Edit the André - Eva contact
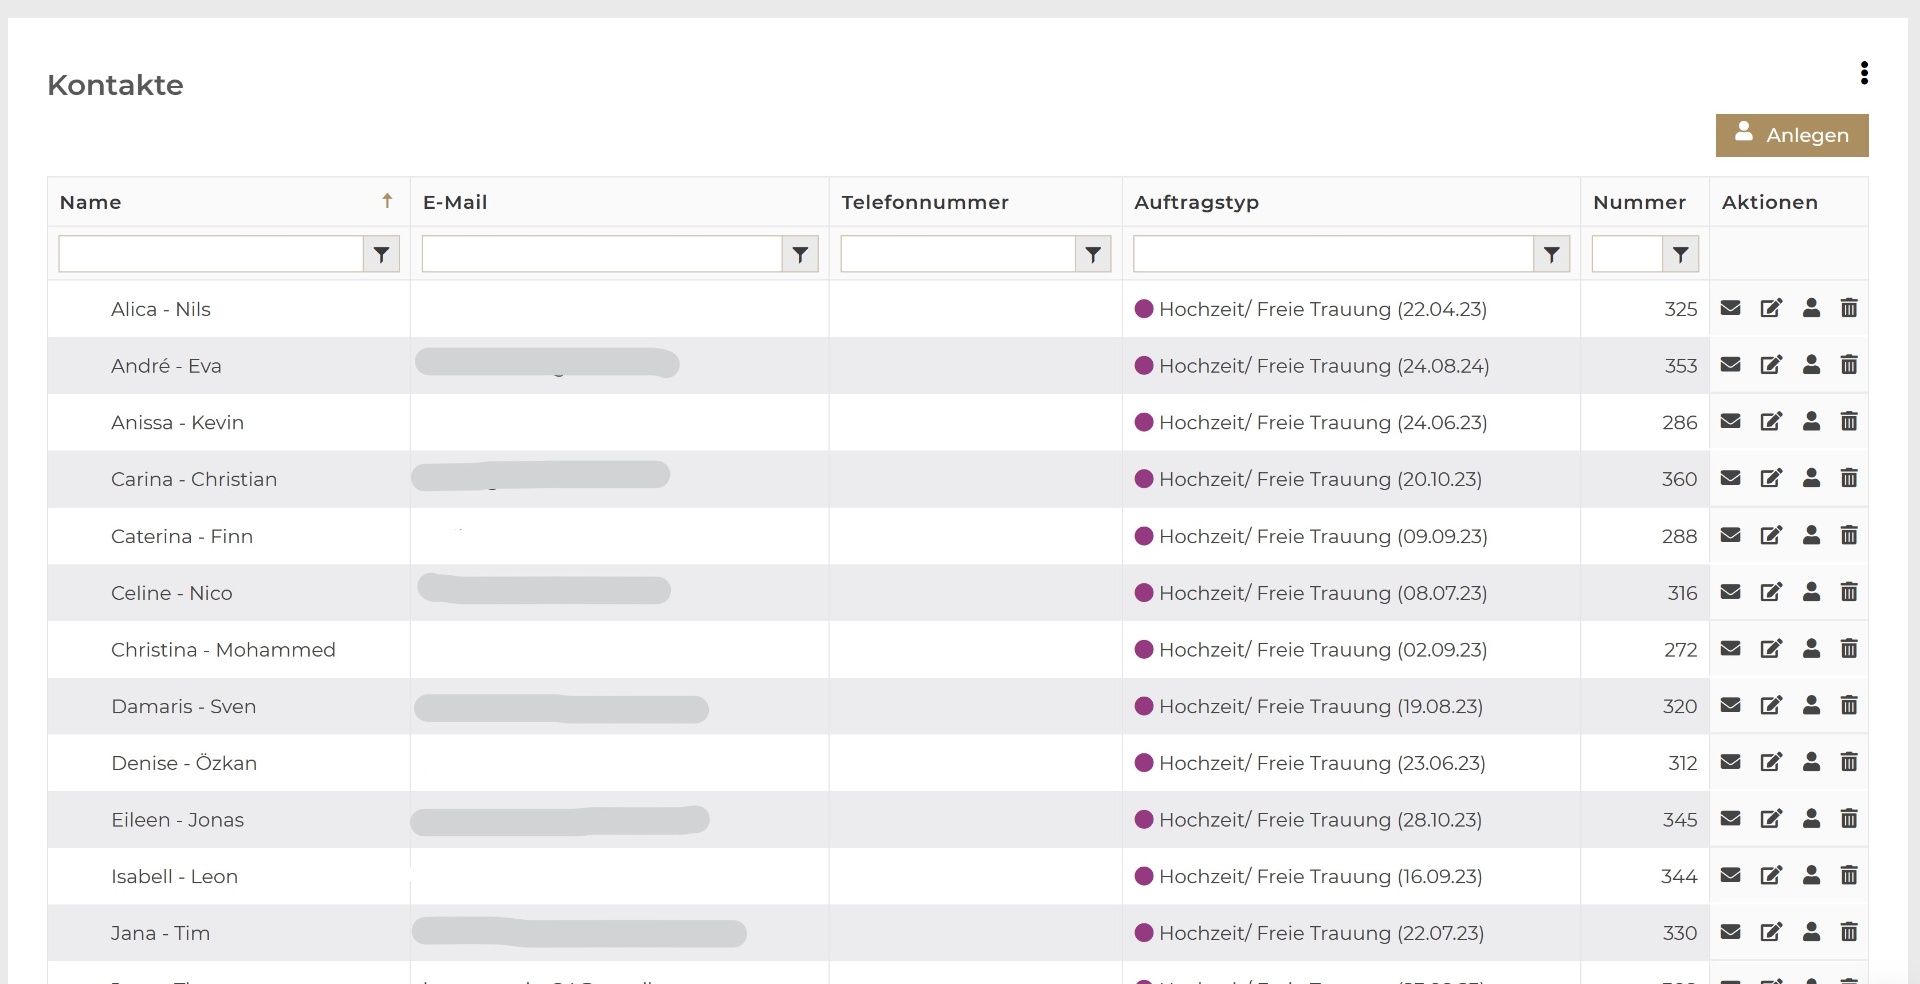The image size is (1920, 984). [x=1771, y=365]
